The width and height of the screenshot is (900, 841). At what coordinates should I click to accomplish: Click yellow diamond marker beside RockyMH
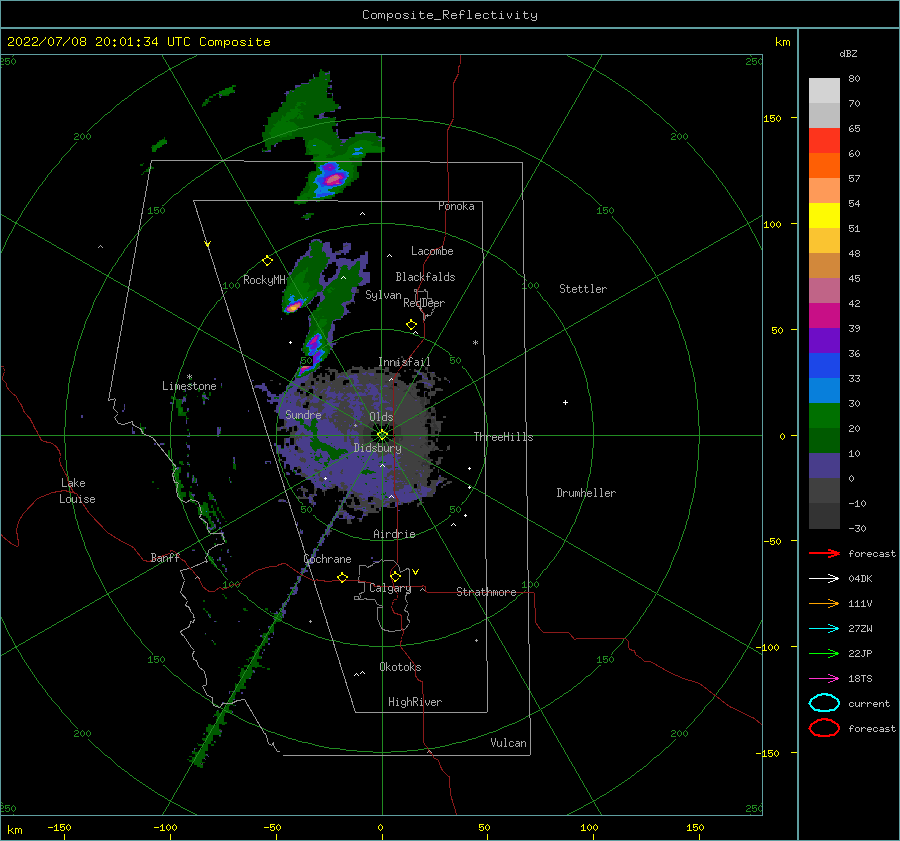[x=267, y=261]
